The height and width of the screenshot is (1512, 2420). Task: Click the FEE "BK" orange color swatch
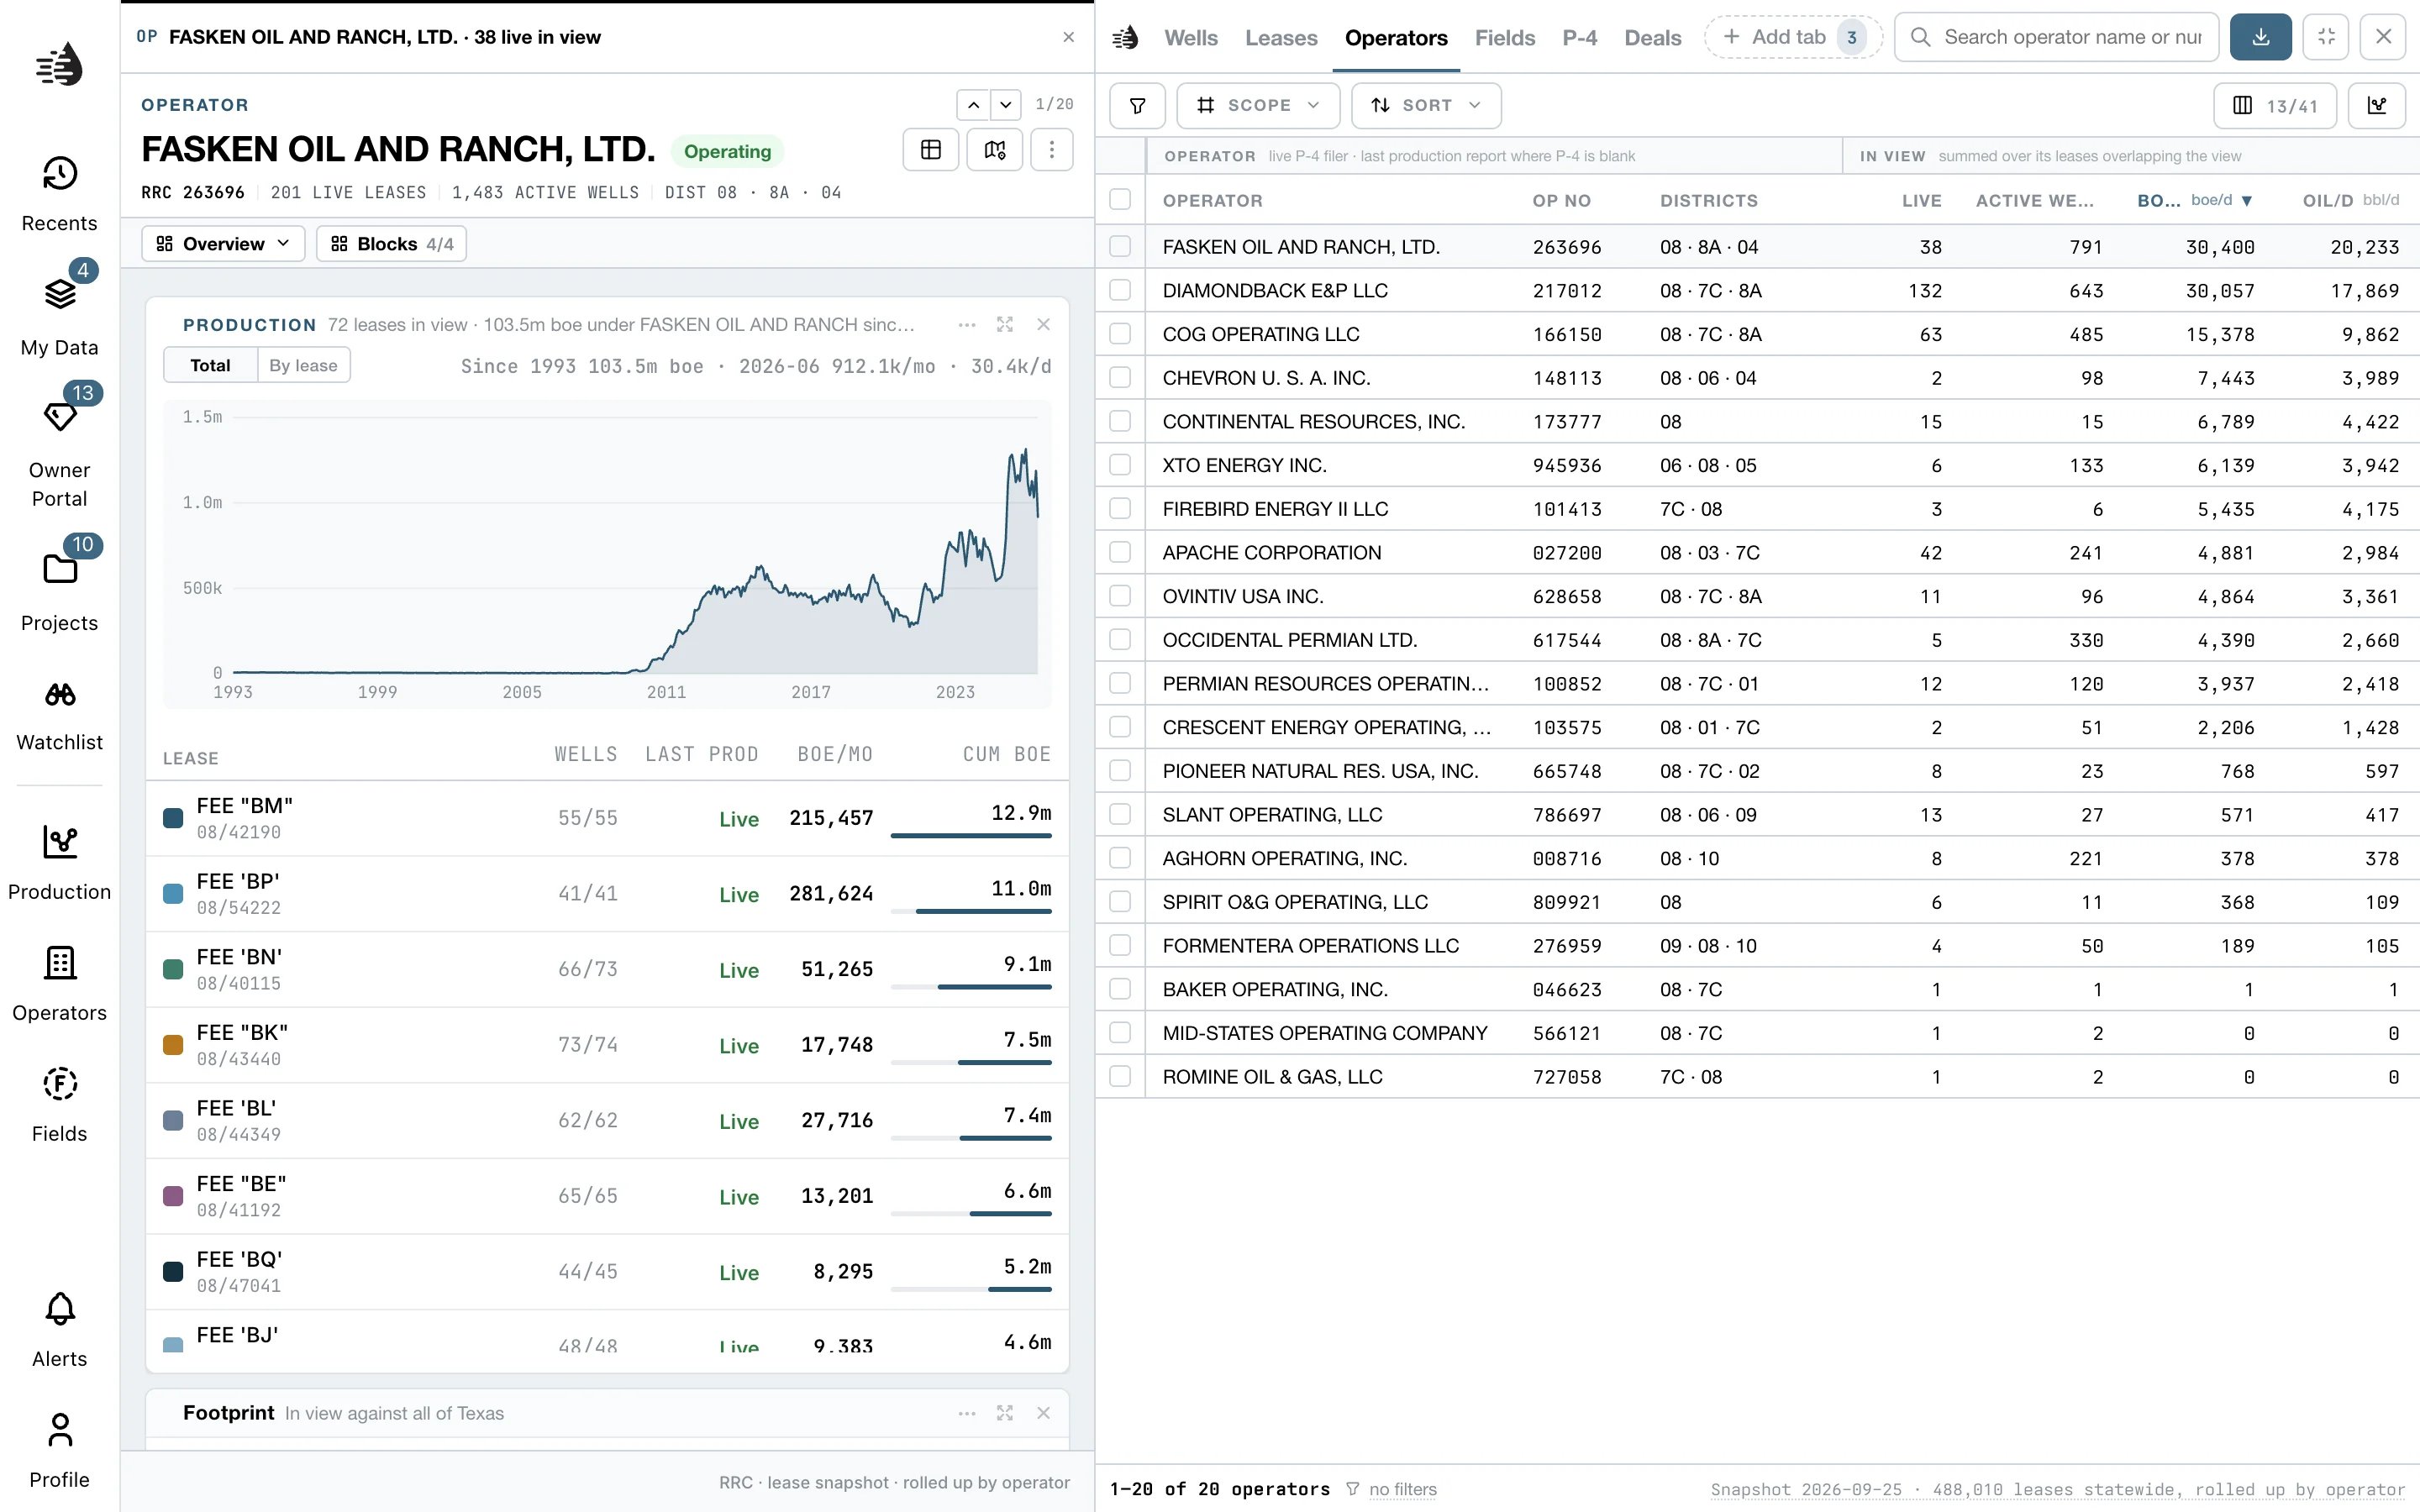tap(173, 1045)
